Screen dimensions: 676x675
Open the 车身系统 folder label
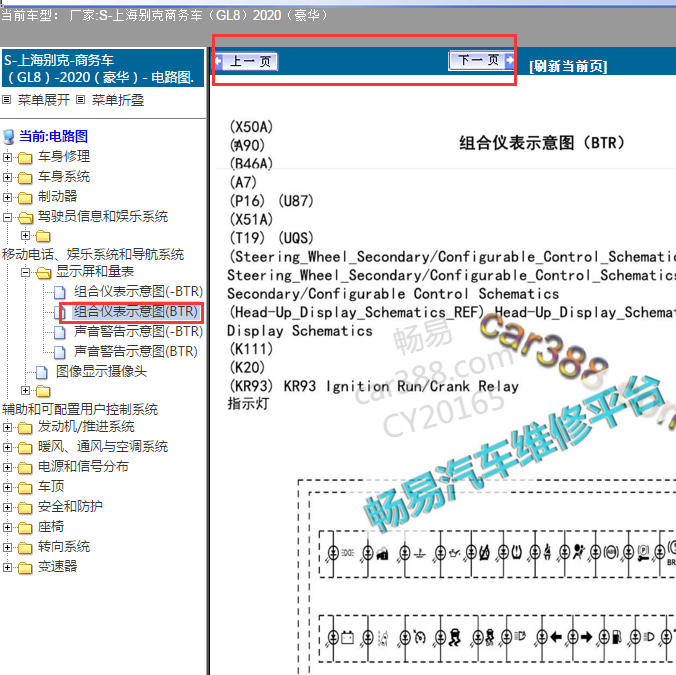[64, 176]
